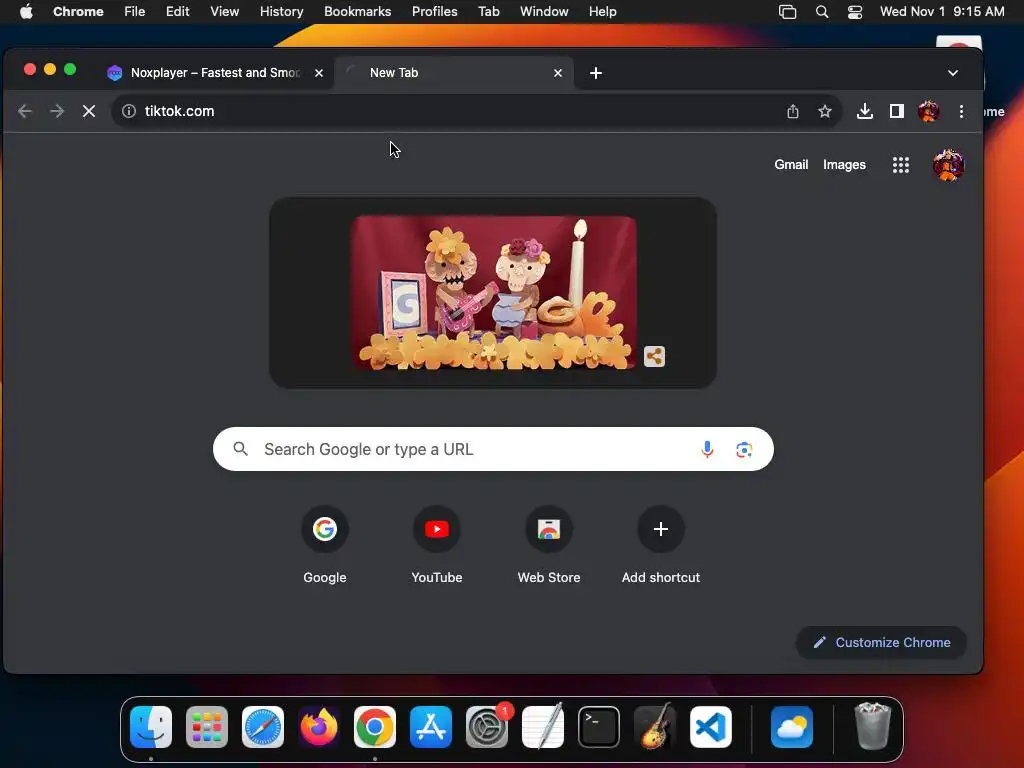Open Finder from the Dock
The image size is (1024, 768).
(151, 727)
